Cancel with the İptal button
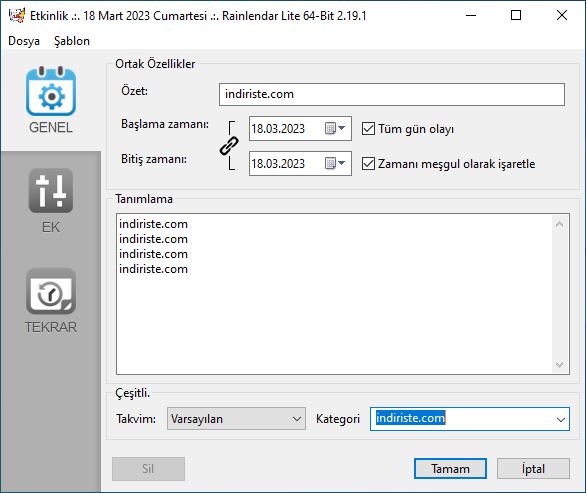 pyautogui.click(x=533, y=468)
